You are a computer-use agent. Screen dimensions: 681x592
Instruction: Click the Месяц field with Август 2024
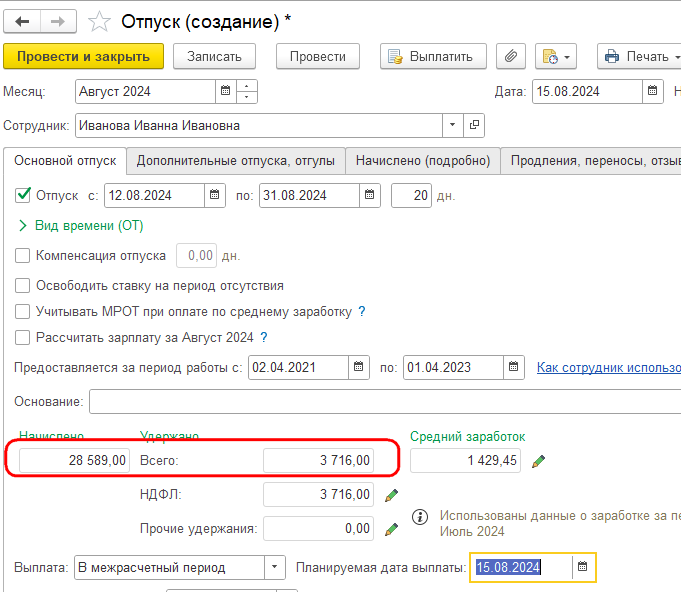point(145,91)
